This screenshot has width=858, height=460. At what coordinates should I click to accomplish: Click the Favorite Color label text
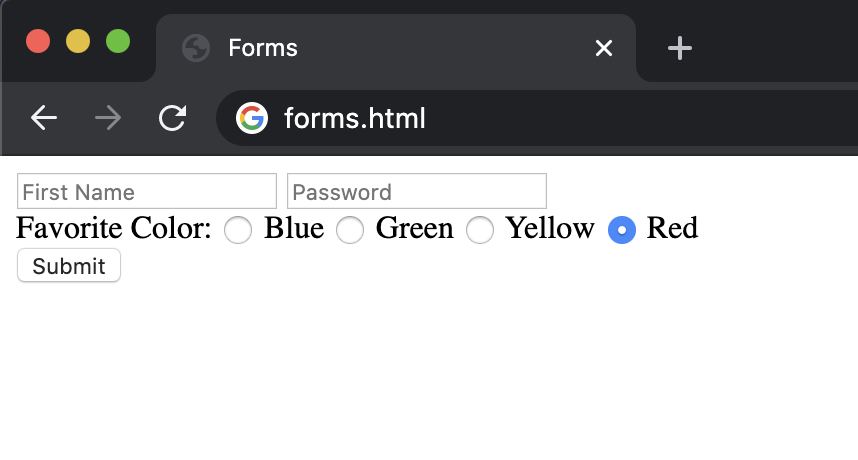pos(114,229)
